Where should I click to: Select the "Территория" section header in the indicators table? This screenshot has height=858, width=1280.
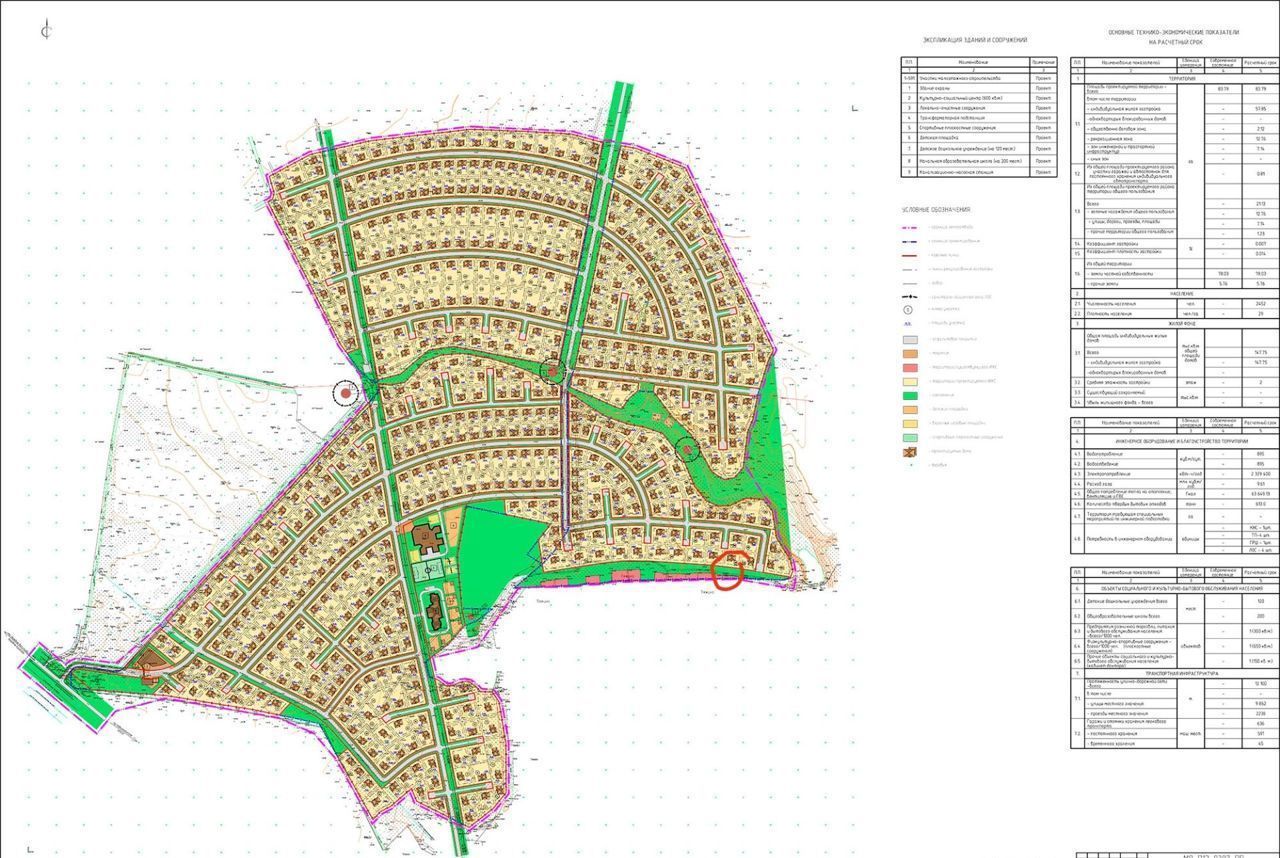click(1175, 79)
